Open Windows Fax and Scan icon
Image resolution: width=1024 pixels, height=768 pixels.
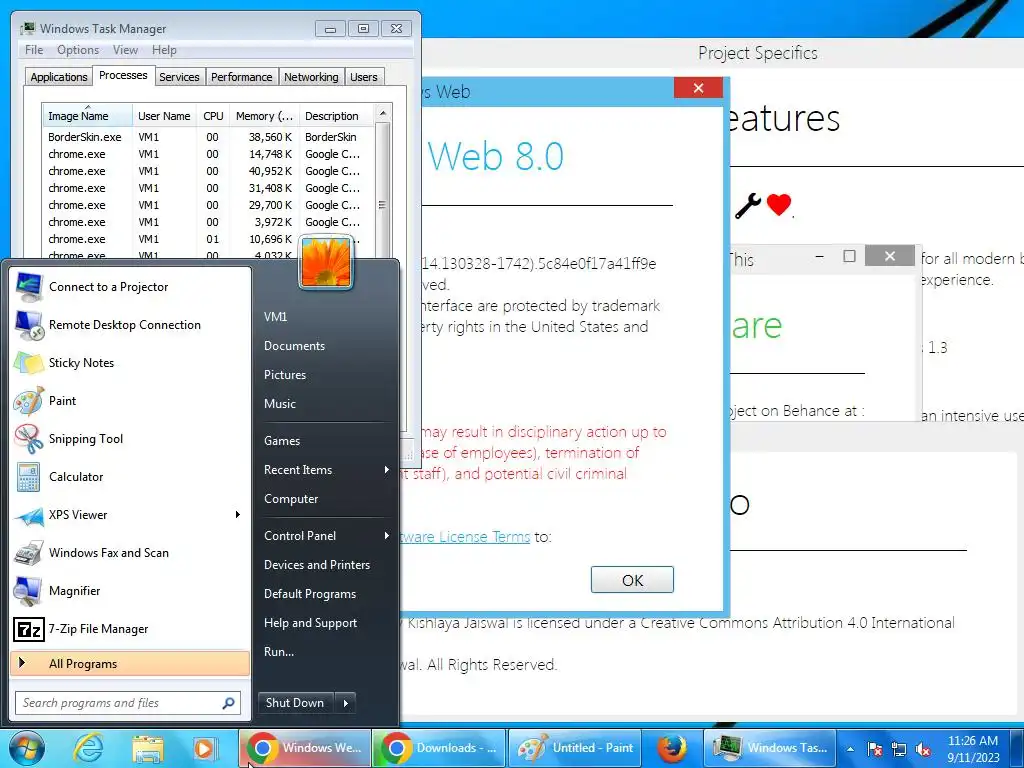click(29, 553)
